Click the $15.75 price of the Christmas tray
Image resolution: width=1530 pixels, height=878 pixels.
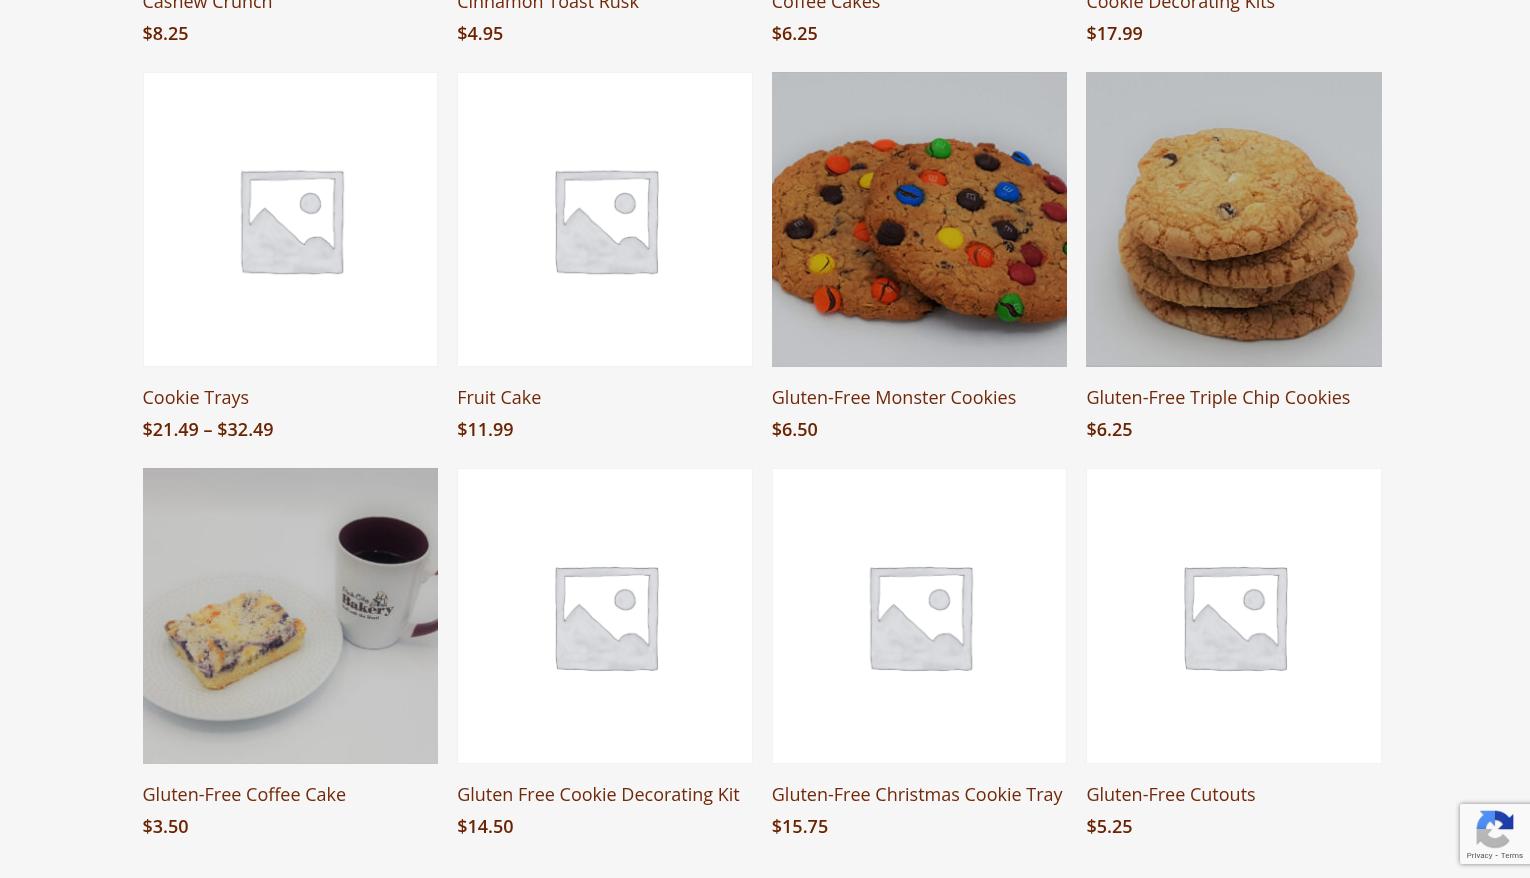[x=799, y=826]
